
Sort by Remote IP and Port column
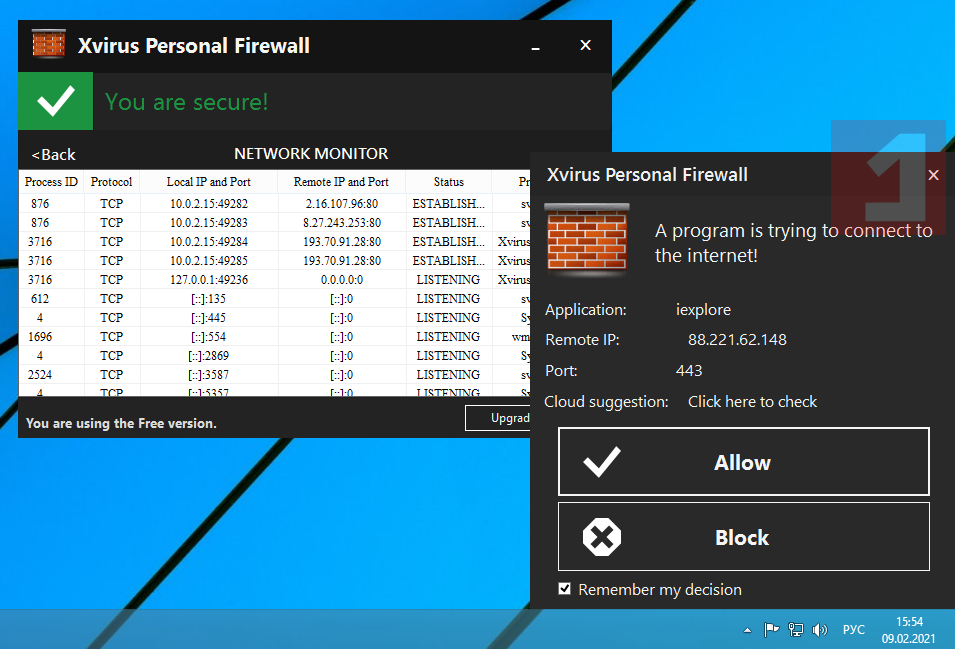(x=341, y=181)
